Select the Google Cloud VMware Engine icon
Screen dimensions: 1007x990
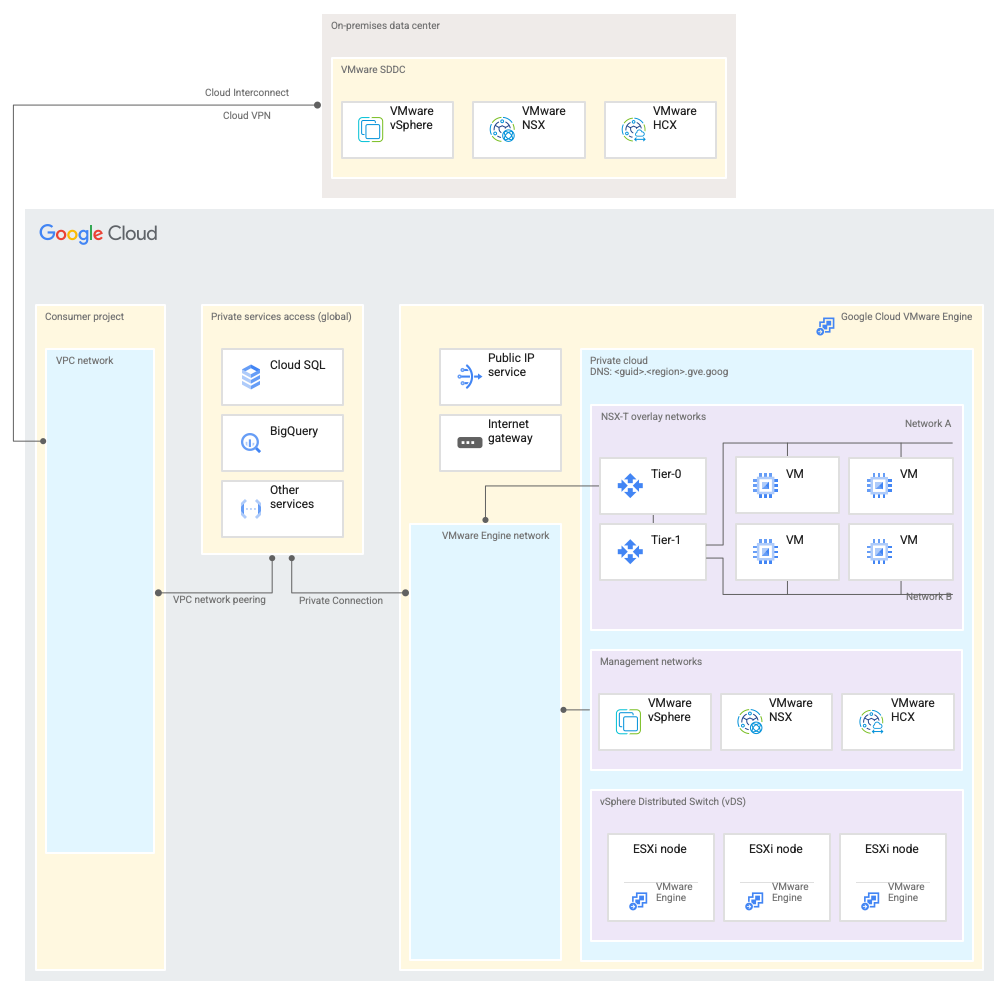click(x=825, y=326)
